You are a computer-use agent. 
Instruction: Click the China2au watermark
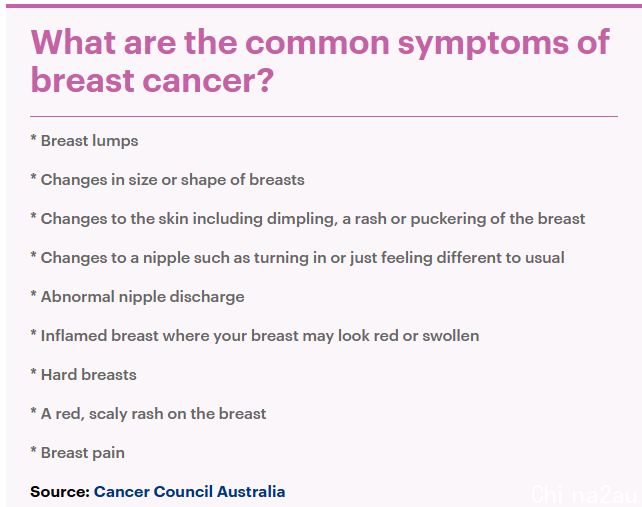pos(584,494)
